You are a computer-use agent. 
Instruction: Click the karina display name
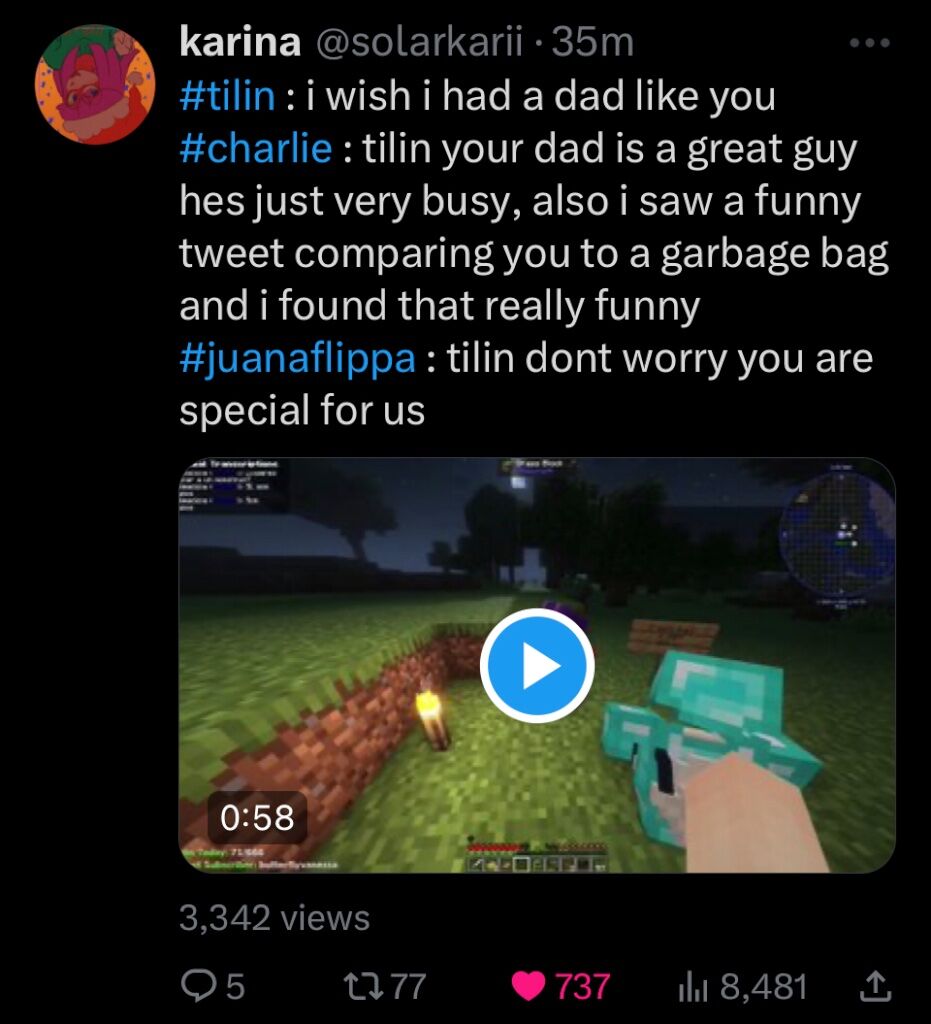[x=240, y=42]
